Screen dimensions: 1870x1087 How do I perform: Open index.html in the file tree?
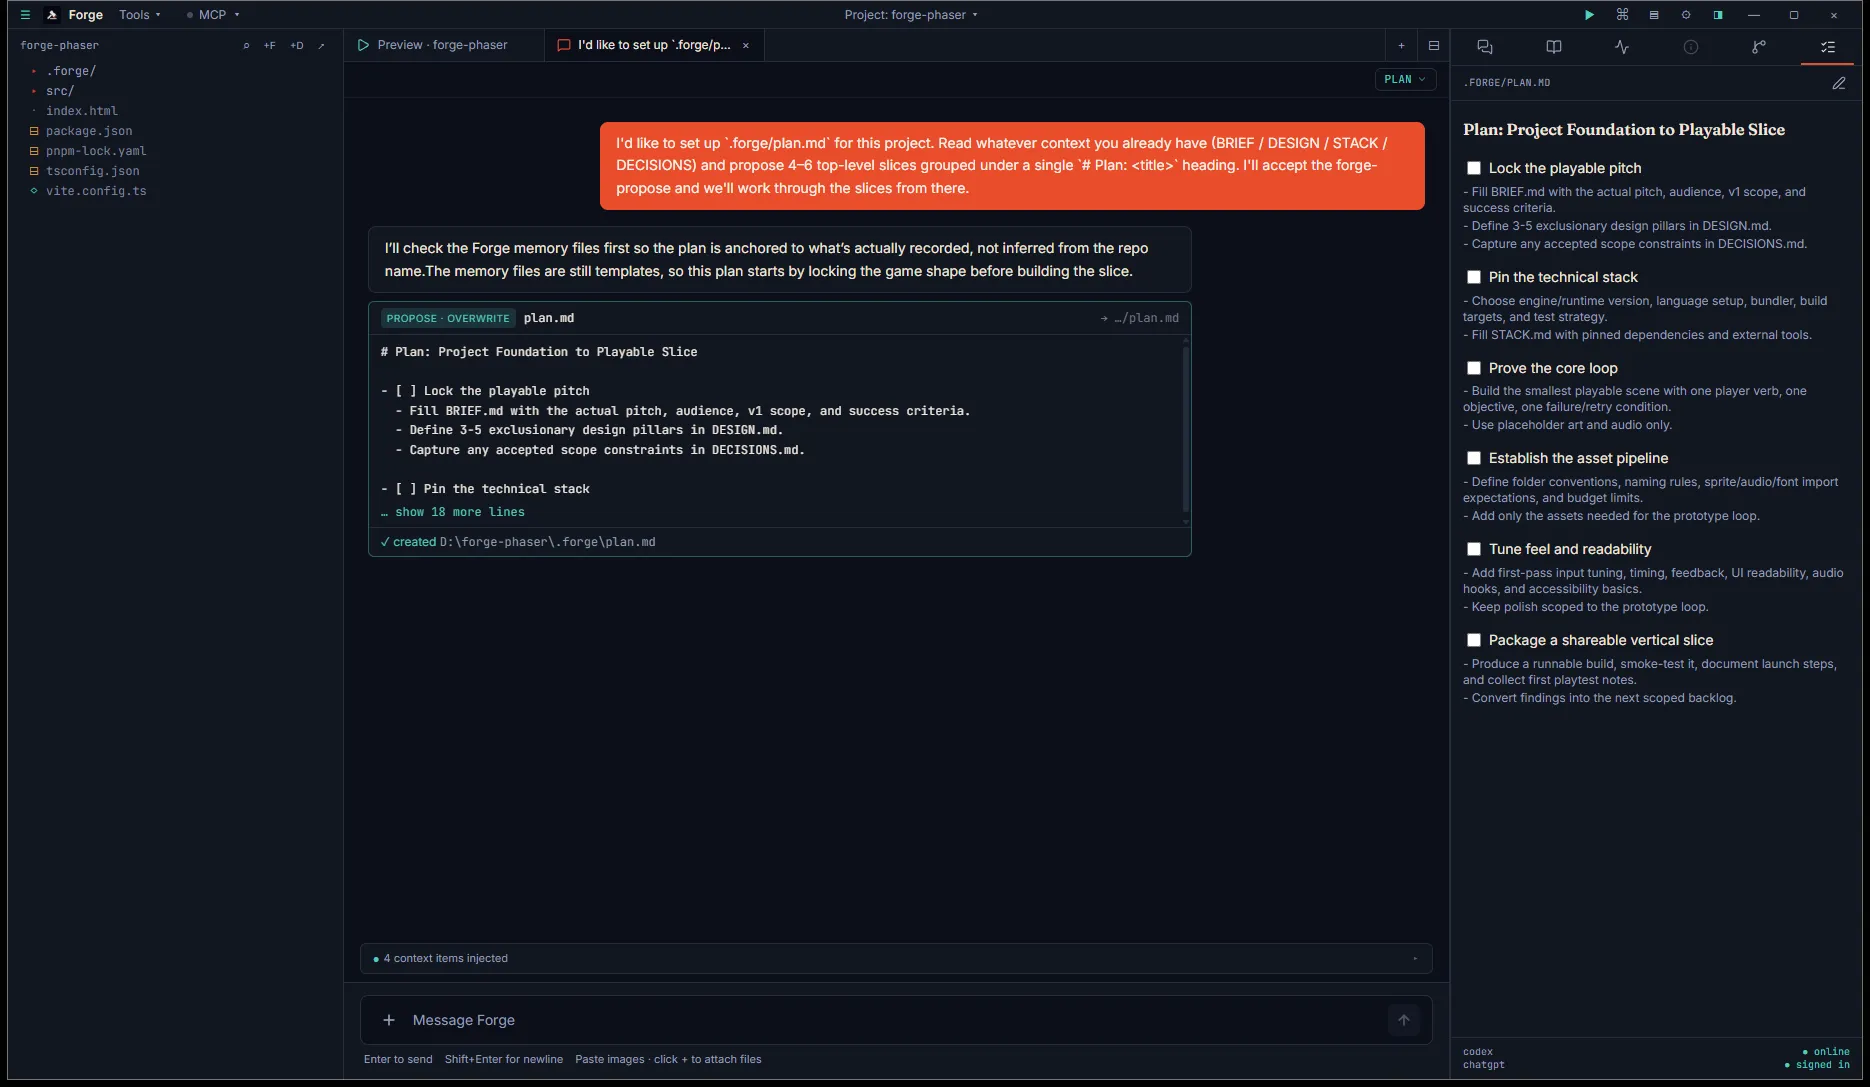(81, 111)
